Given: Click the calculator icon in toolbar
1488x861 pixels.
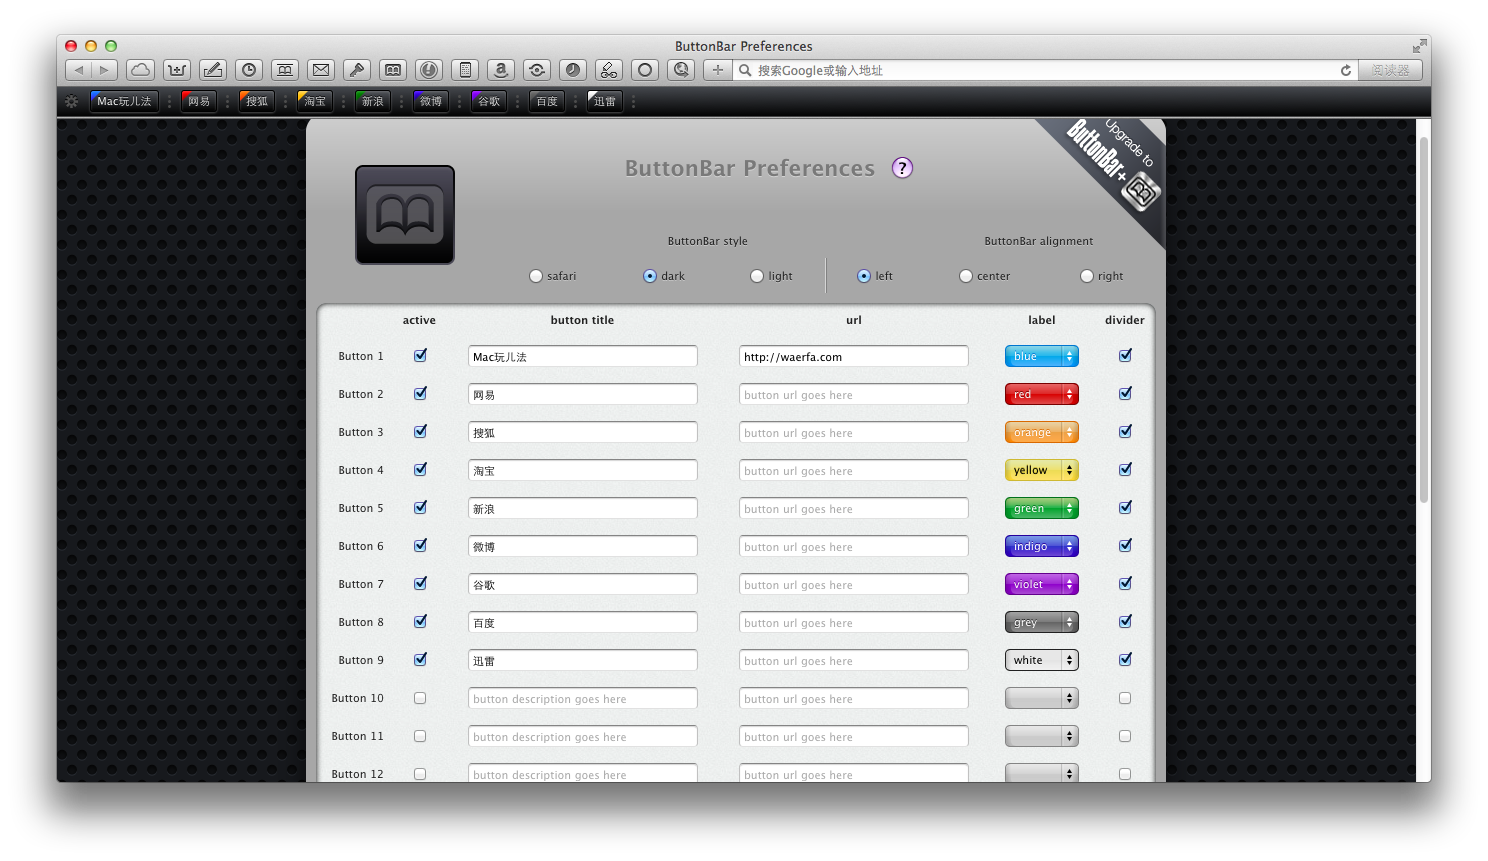Looking at the screenshot, I should (465, 70).
